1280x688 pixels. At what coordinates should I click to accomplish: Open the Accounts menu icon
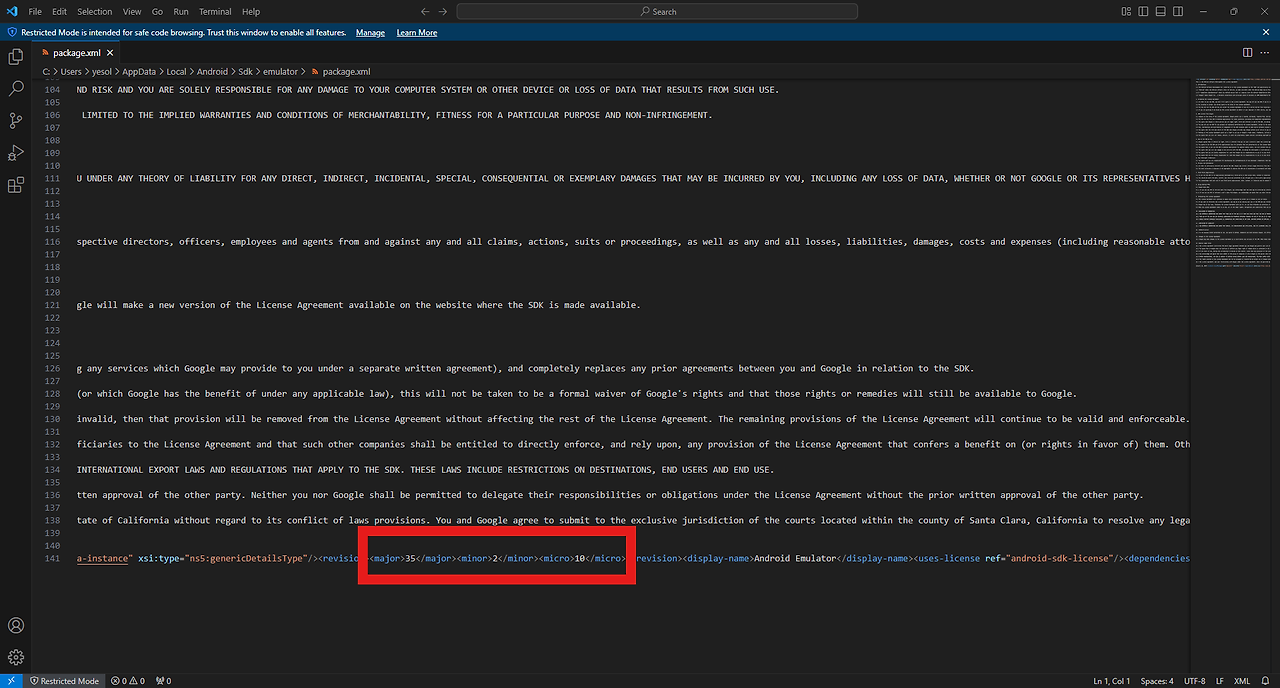16,626
